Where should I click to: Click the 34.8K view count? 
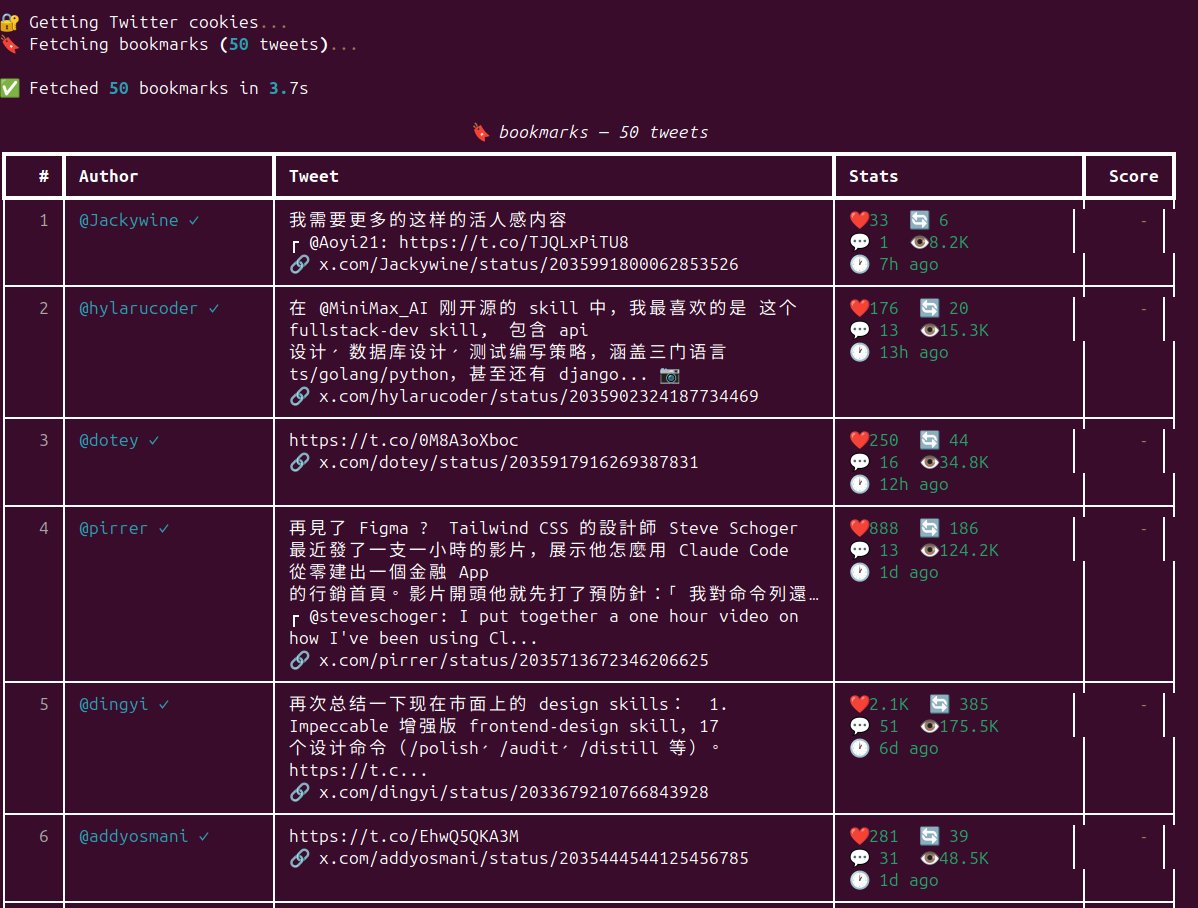(963, 462)
